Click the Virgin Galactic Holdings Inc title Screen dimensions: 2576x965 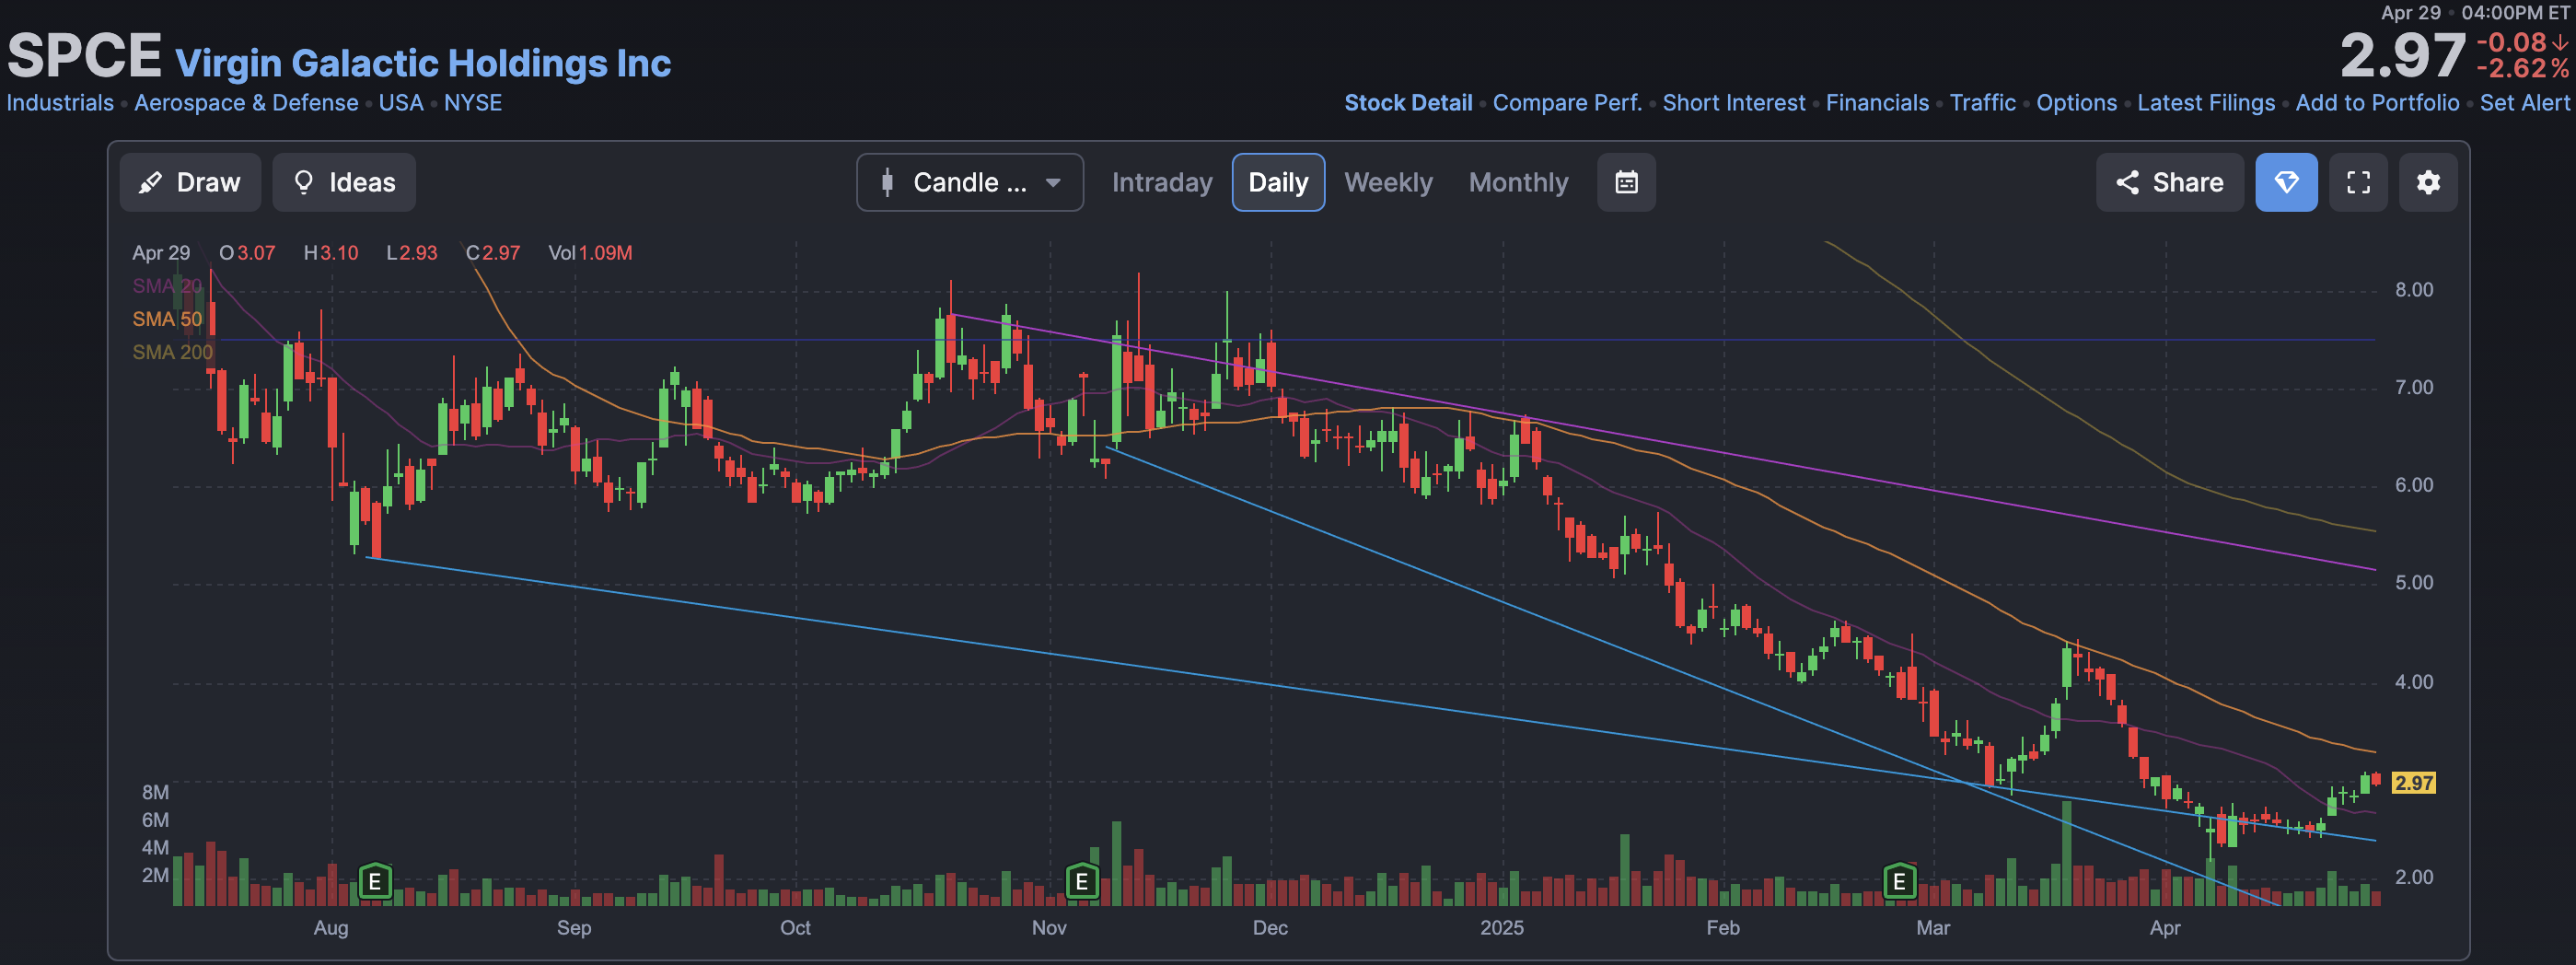point(423,63)
